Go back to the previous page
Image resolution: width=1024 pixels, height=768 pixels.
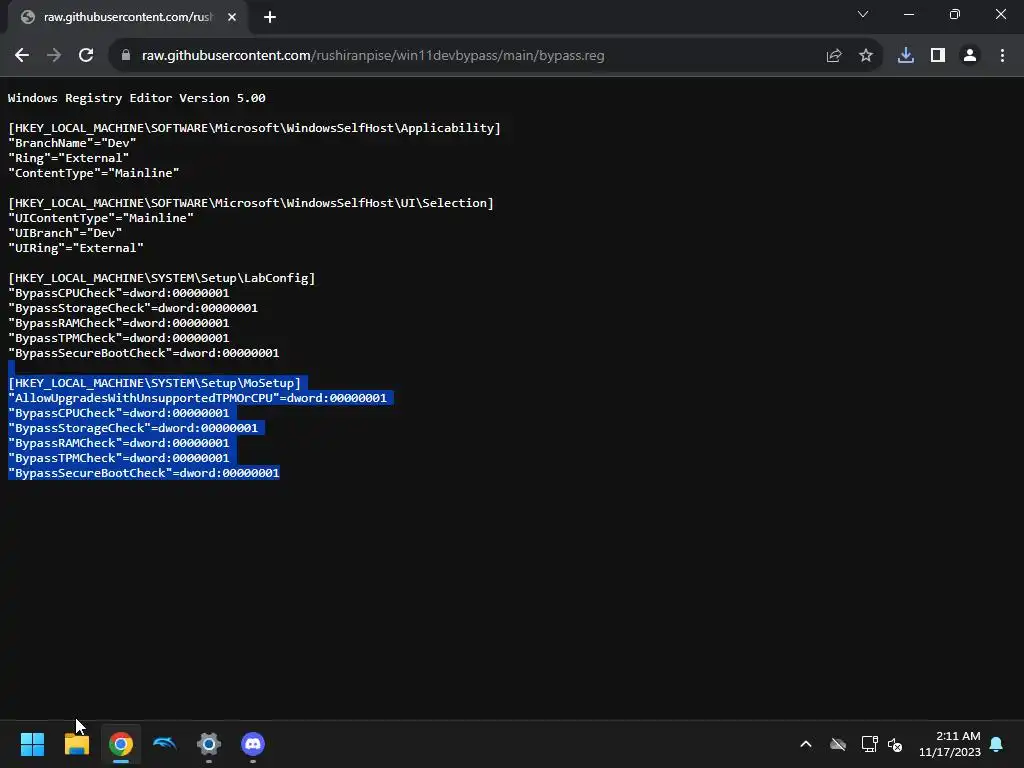pyautogui.click(x=22, y=56)
